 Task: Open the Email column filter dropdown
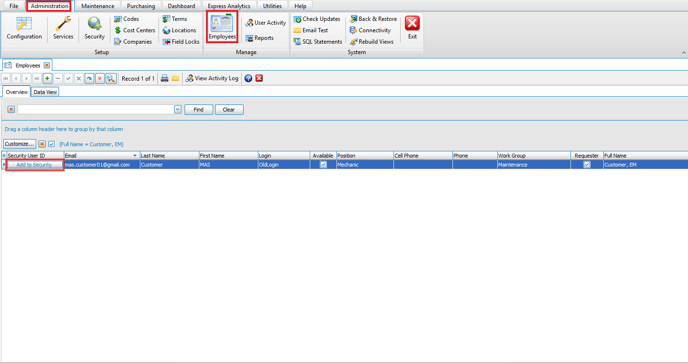(x=135, y=156)
